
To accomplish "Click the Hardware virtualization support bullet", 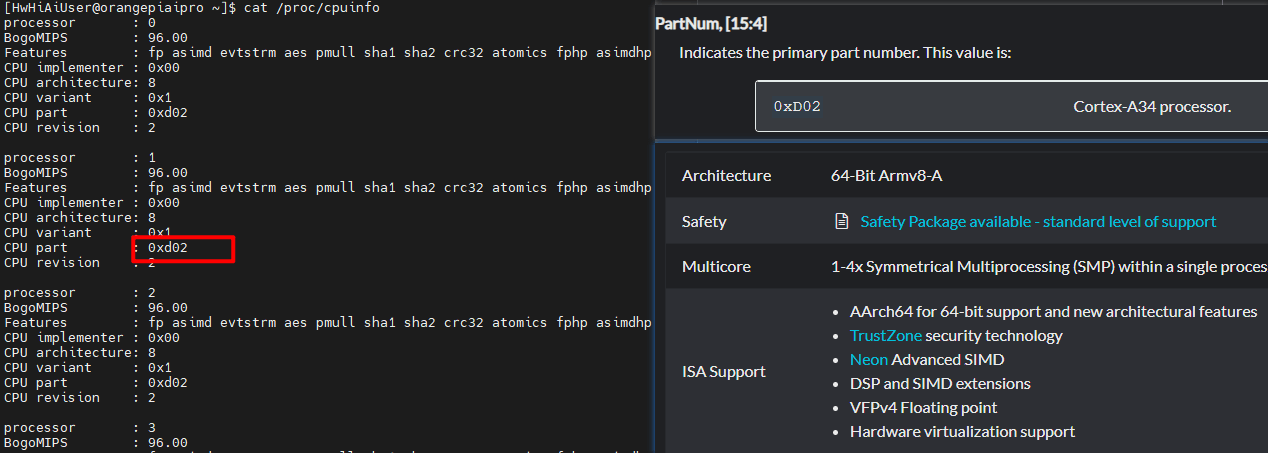I will click(x=962, y=431).
